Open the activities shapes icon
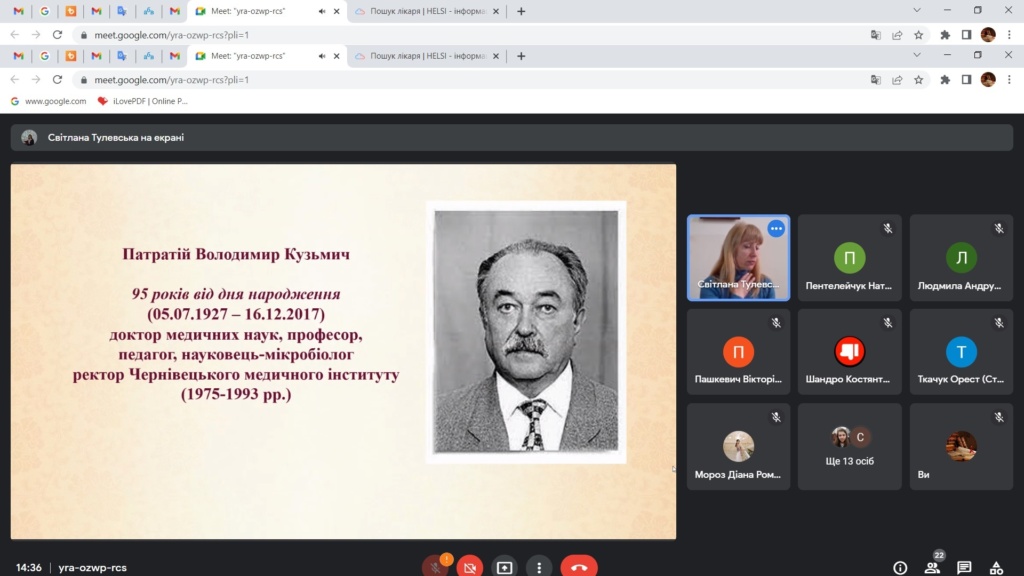1024x576 pixels. point(996,567)
